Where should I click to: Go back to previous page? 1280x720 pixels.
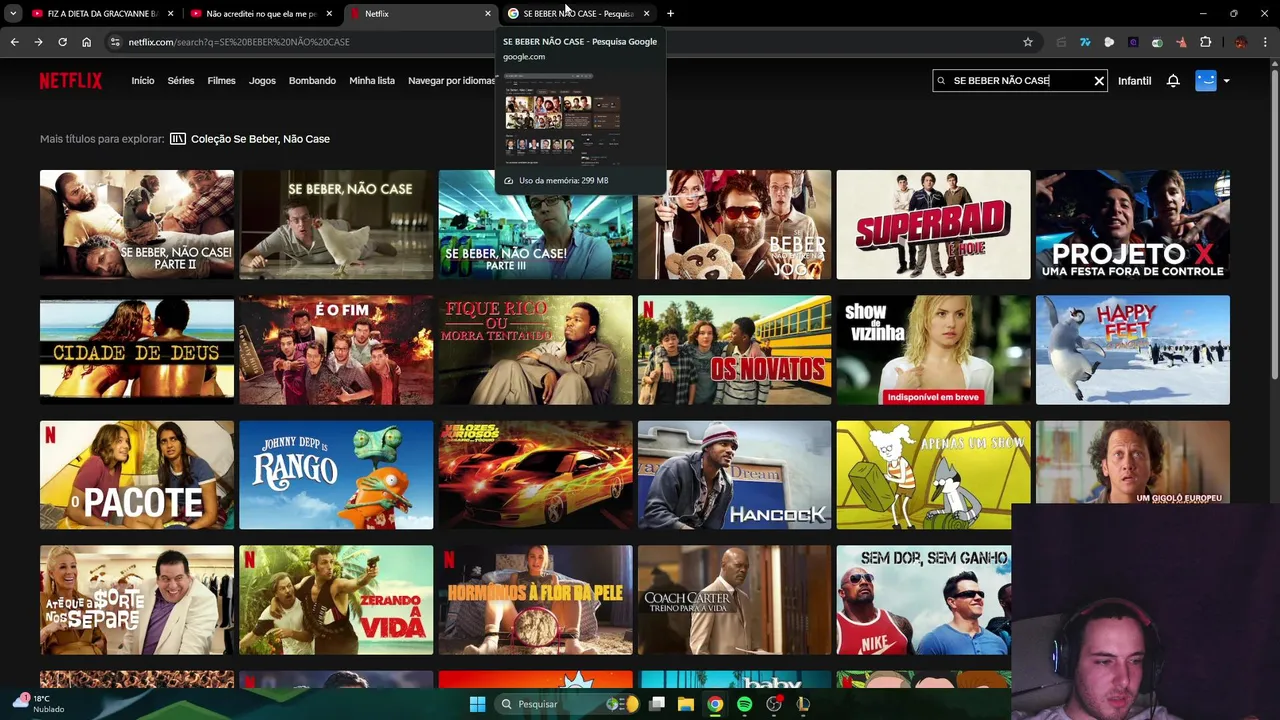pos(14,42)
